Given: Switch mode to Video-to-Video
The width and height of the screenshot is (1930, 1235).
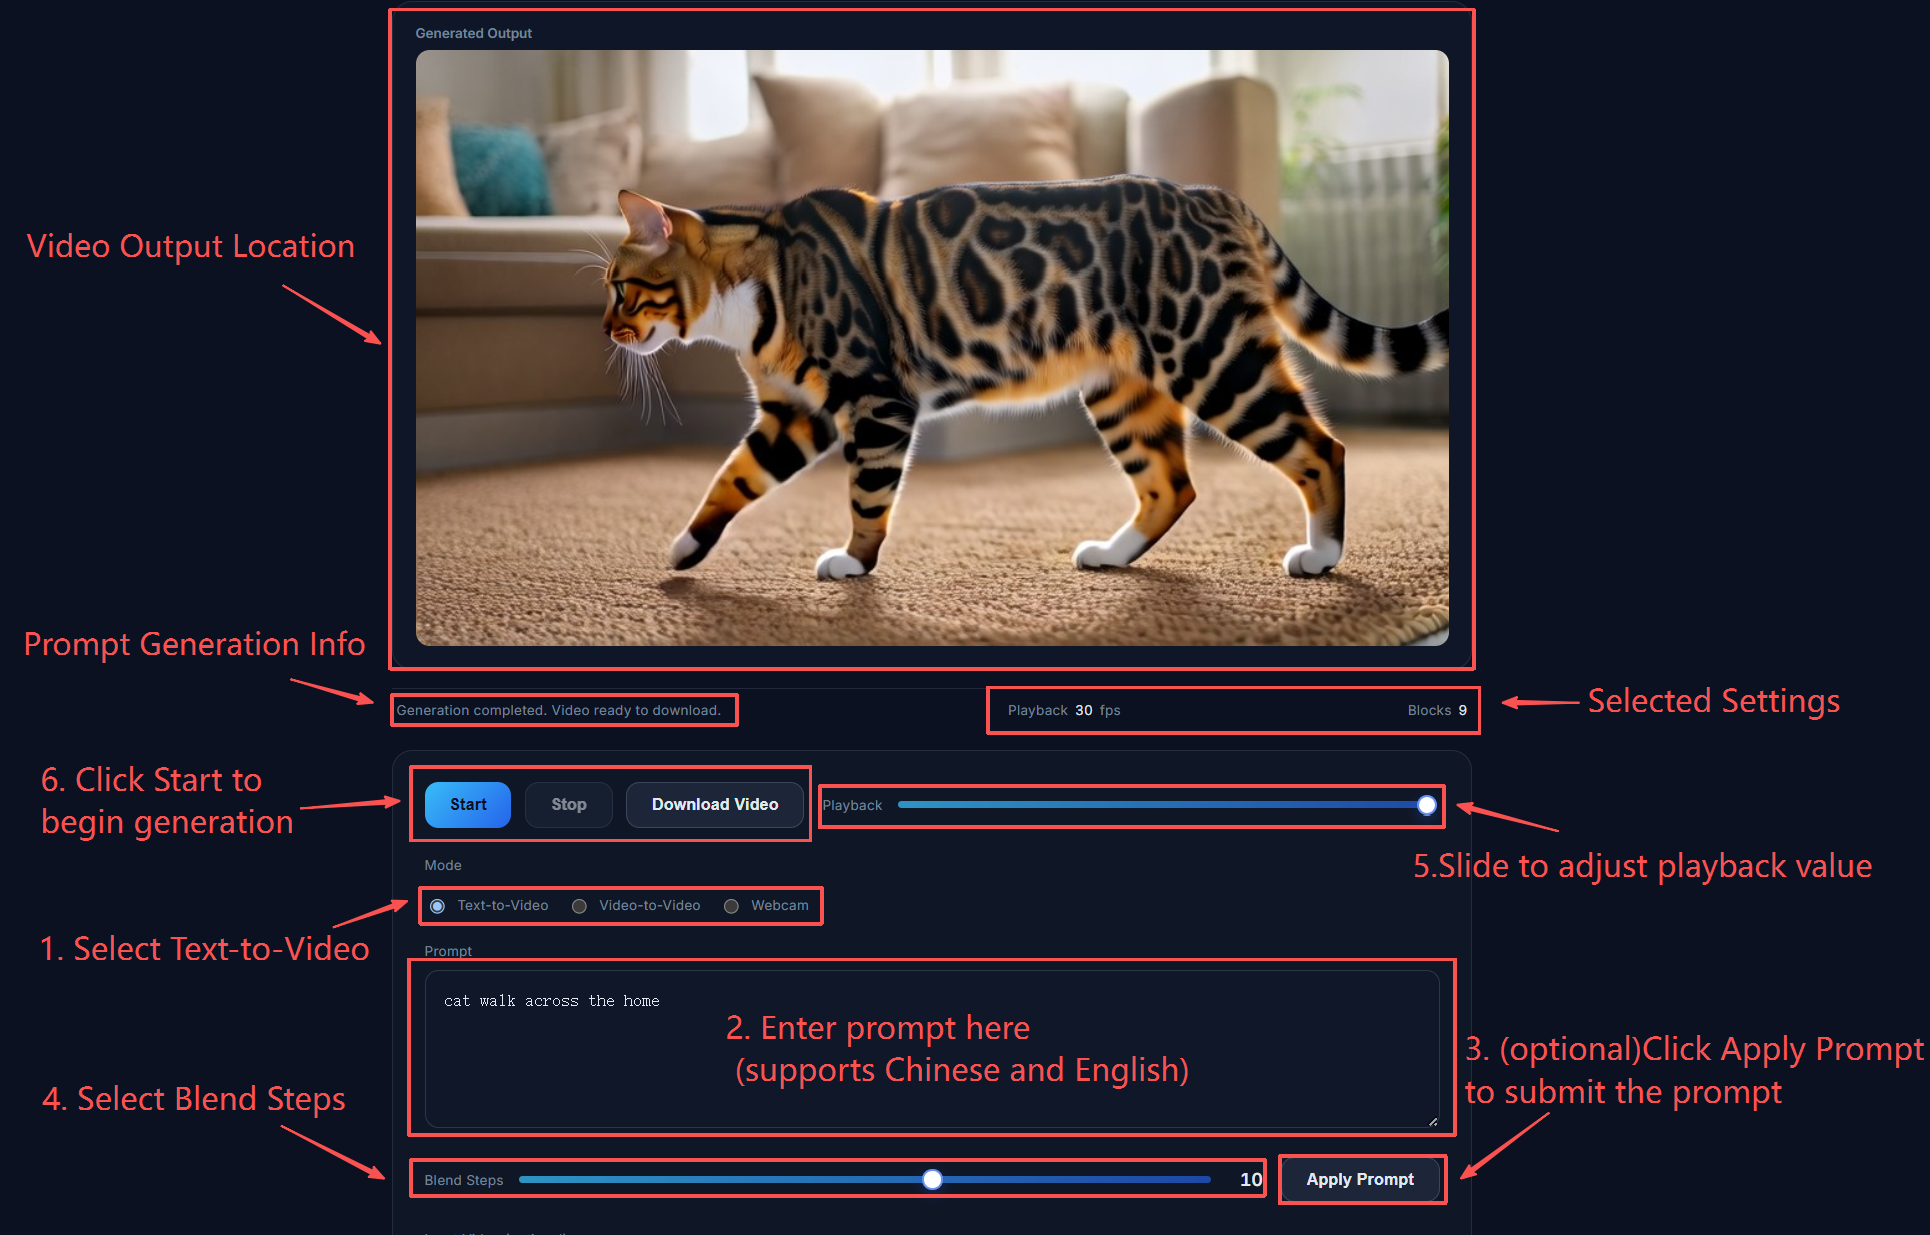Looking at the screenshot, I should [x=579, y=906].
